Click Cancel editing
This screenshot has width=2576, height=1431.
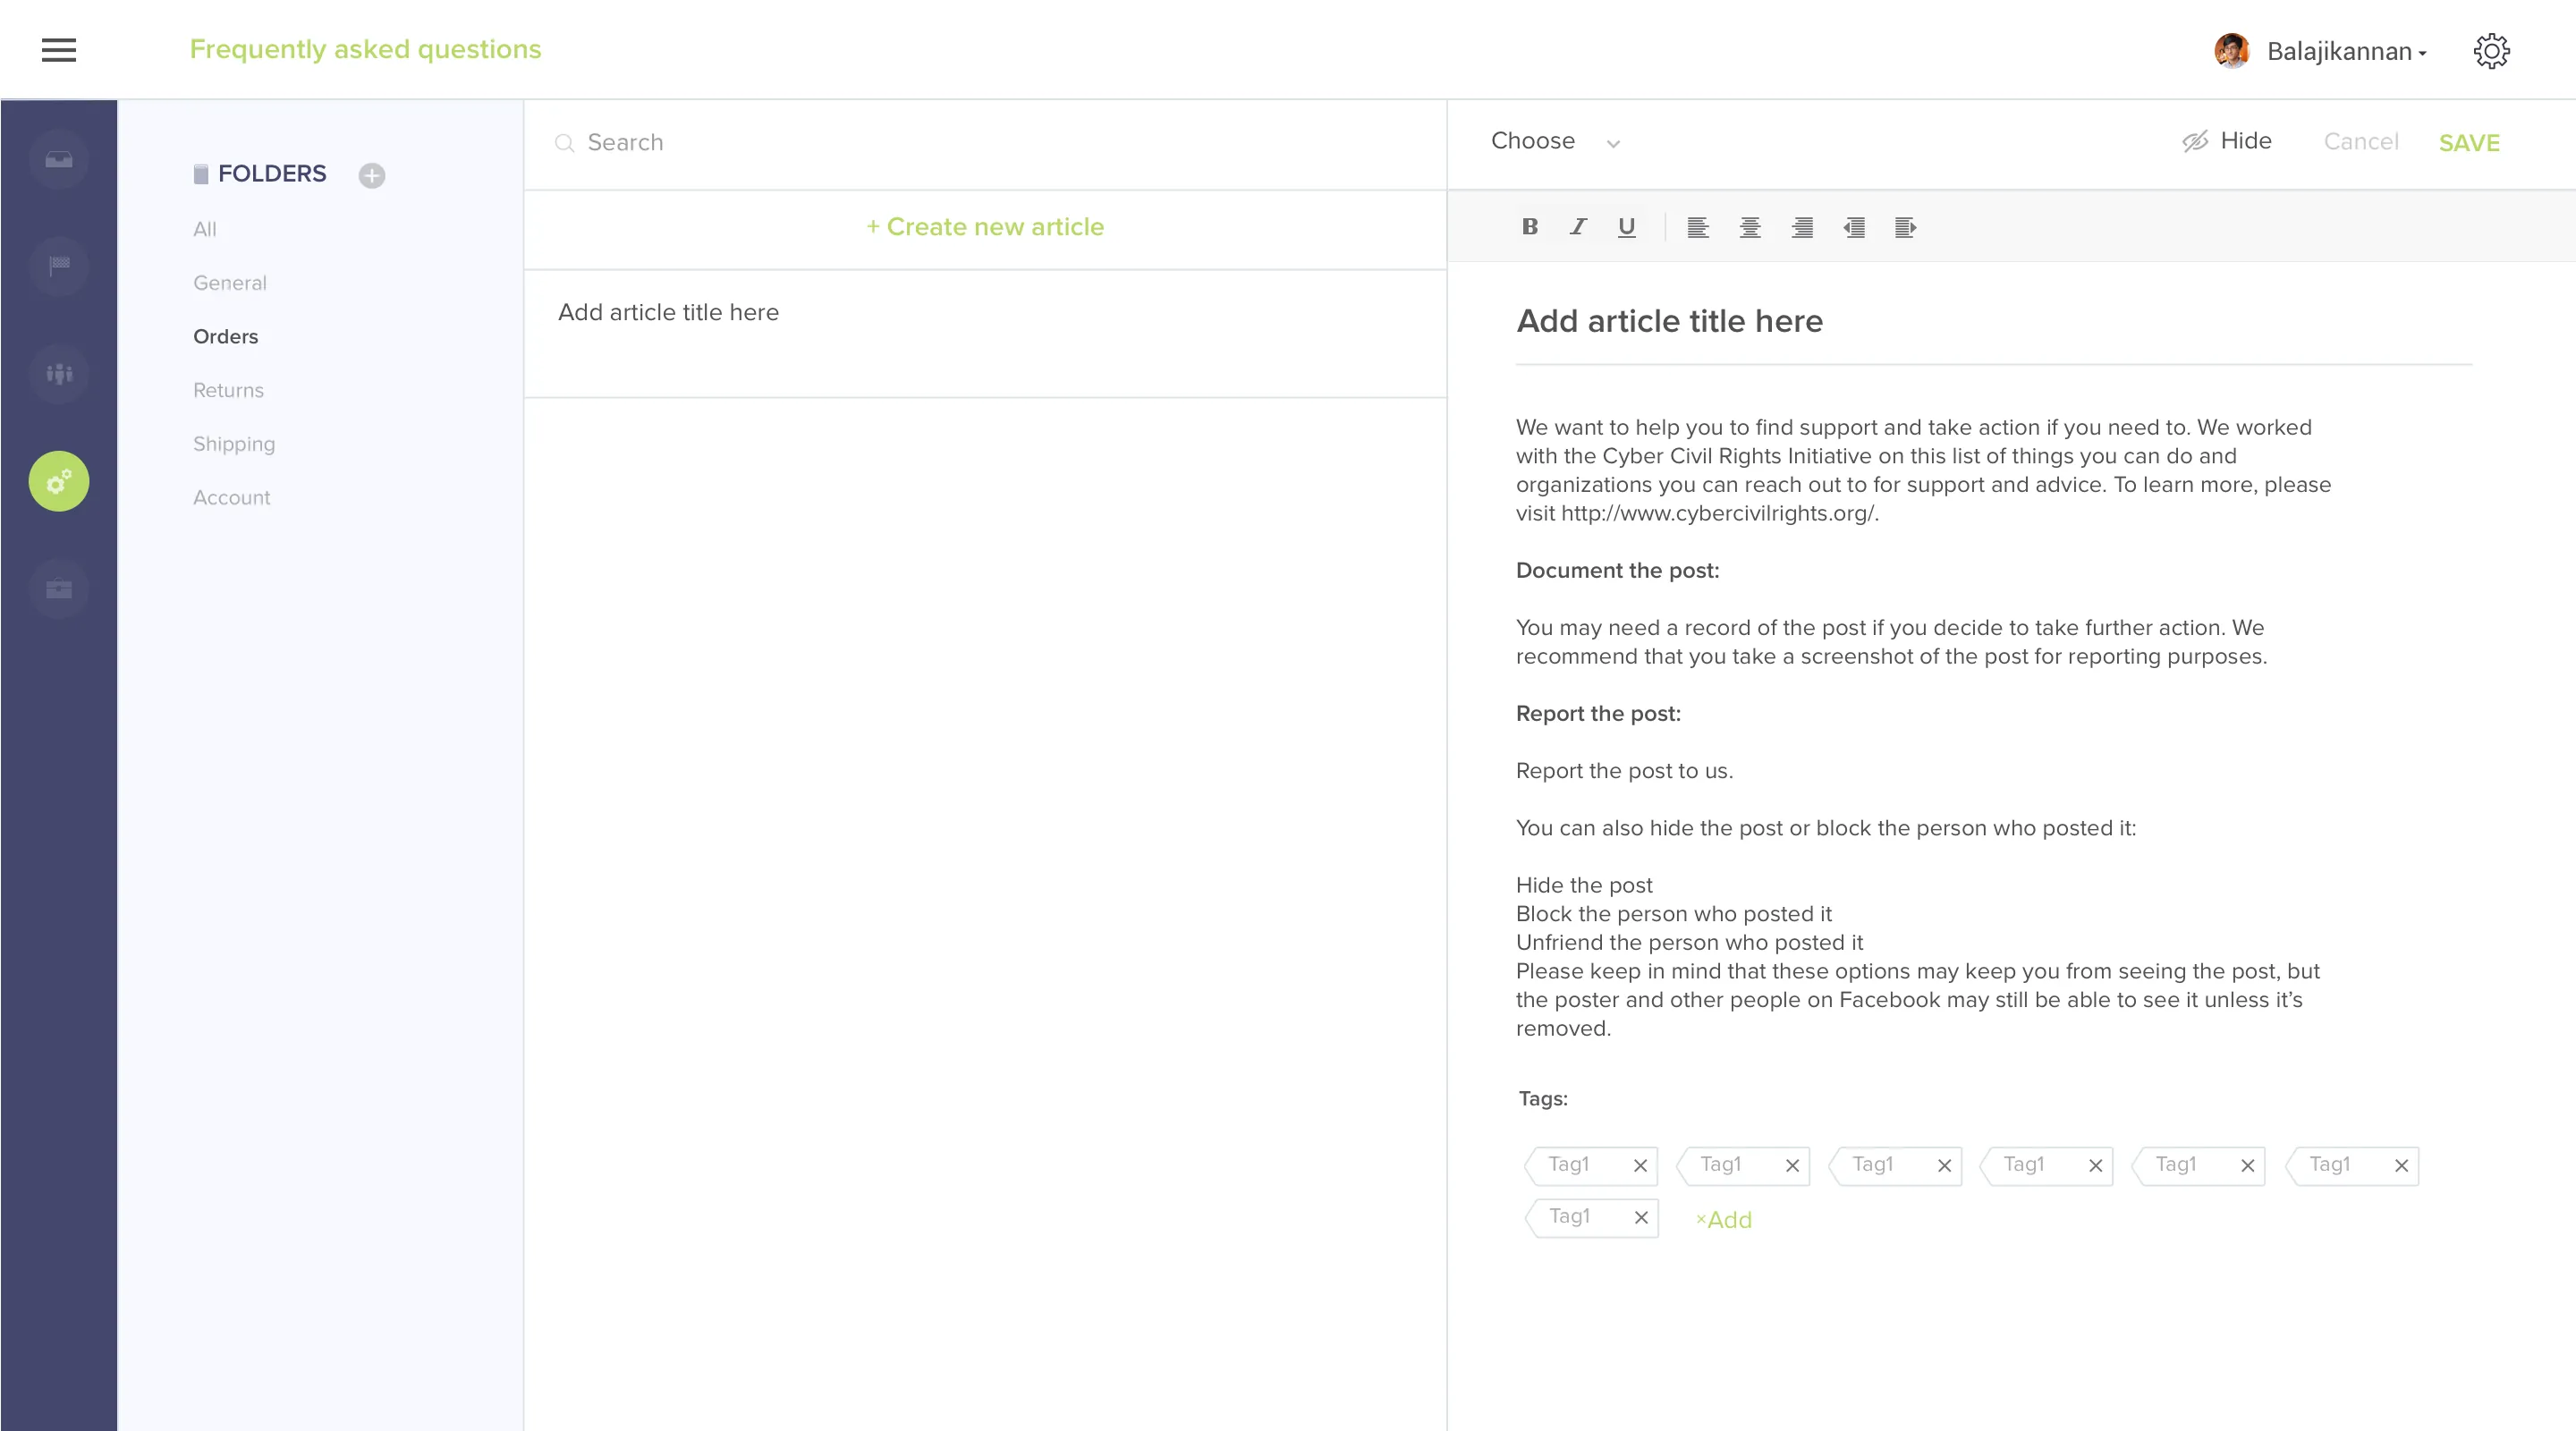2360,142
